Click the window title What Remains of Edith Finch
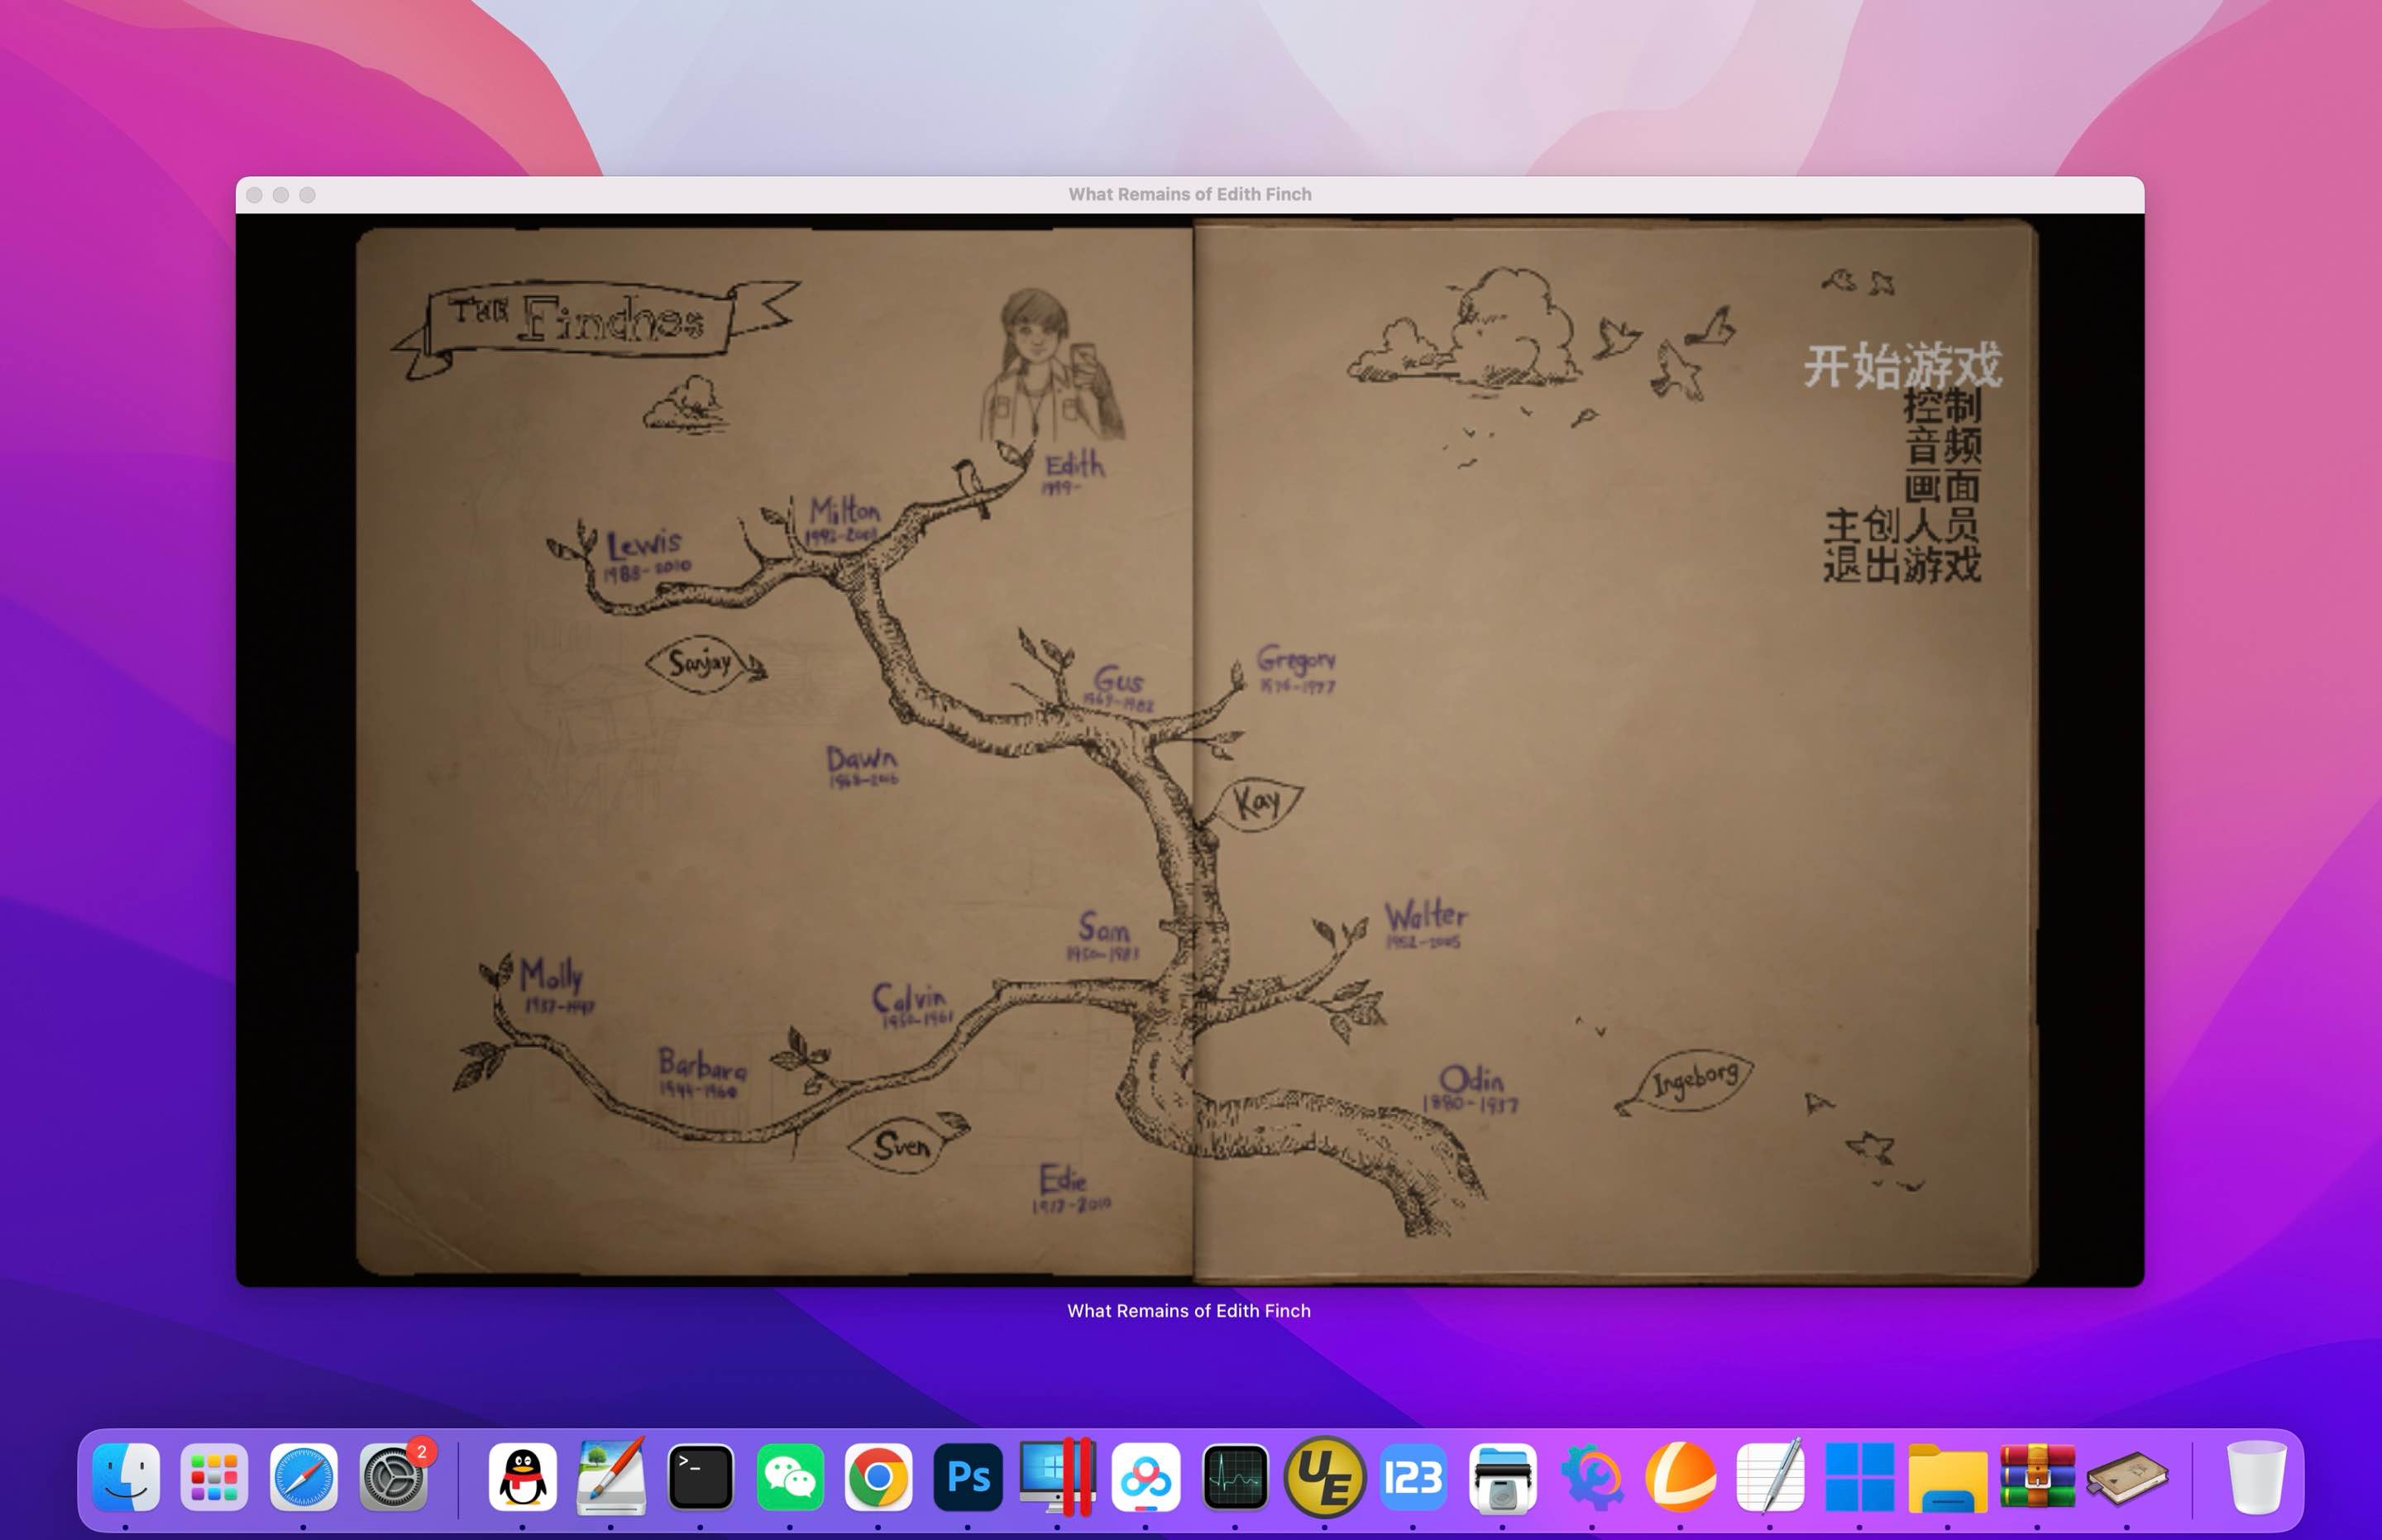Viewport: 2382px width, 1540px height. click(x=1189, y=194)
